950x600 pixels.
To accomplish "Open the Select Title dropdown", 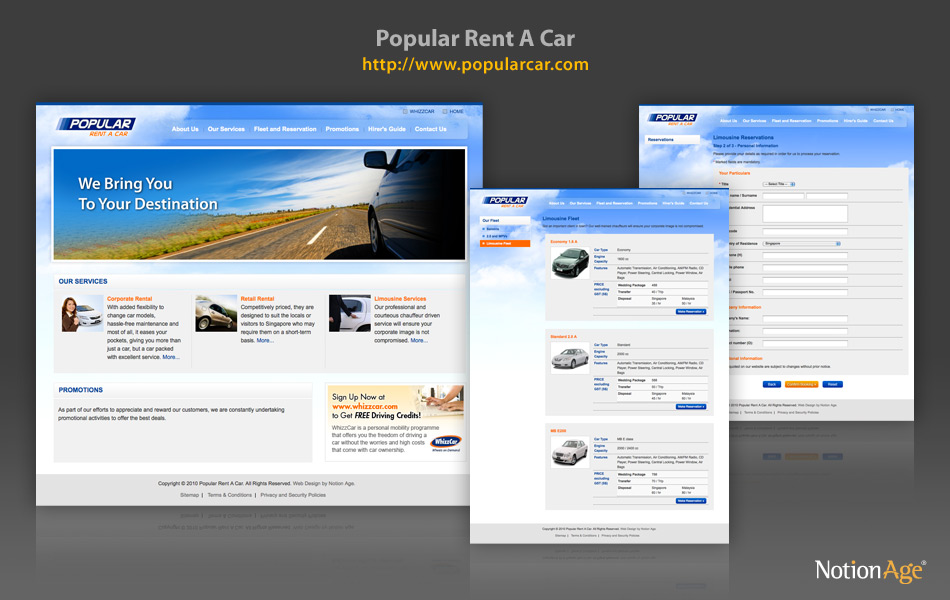I will [779, 184].
